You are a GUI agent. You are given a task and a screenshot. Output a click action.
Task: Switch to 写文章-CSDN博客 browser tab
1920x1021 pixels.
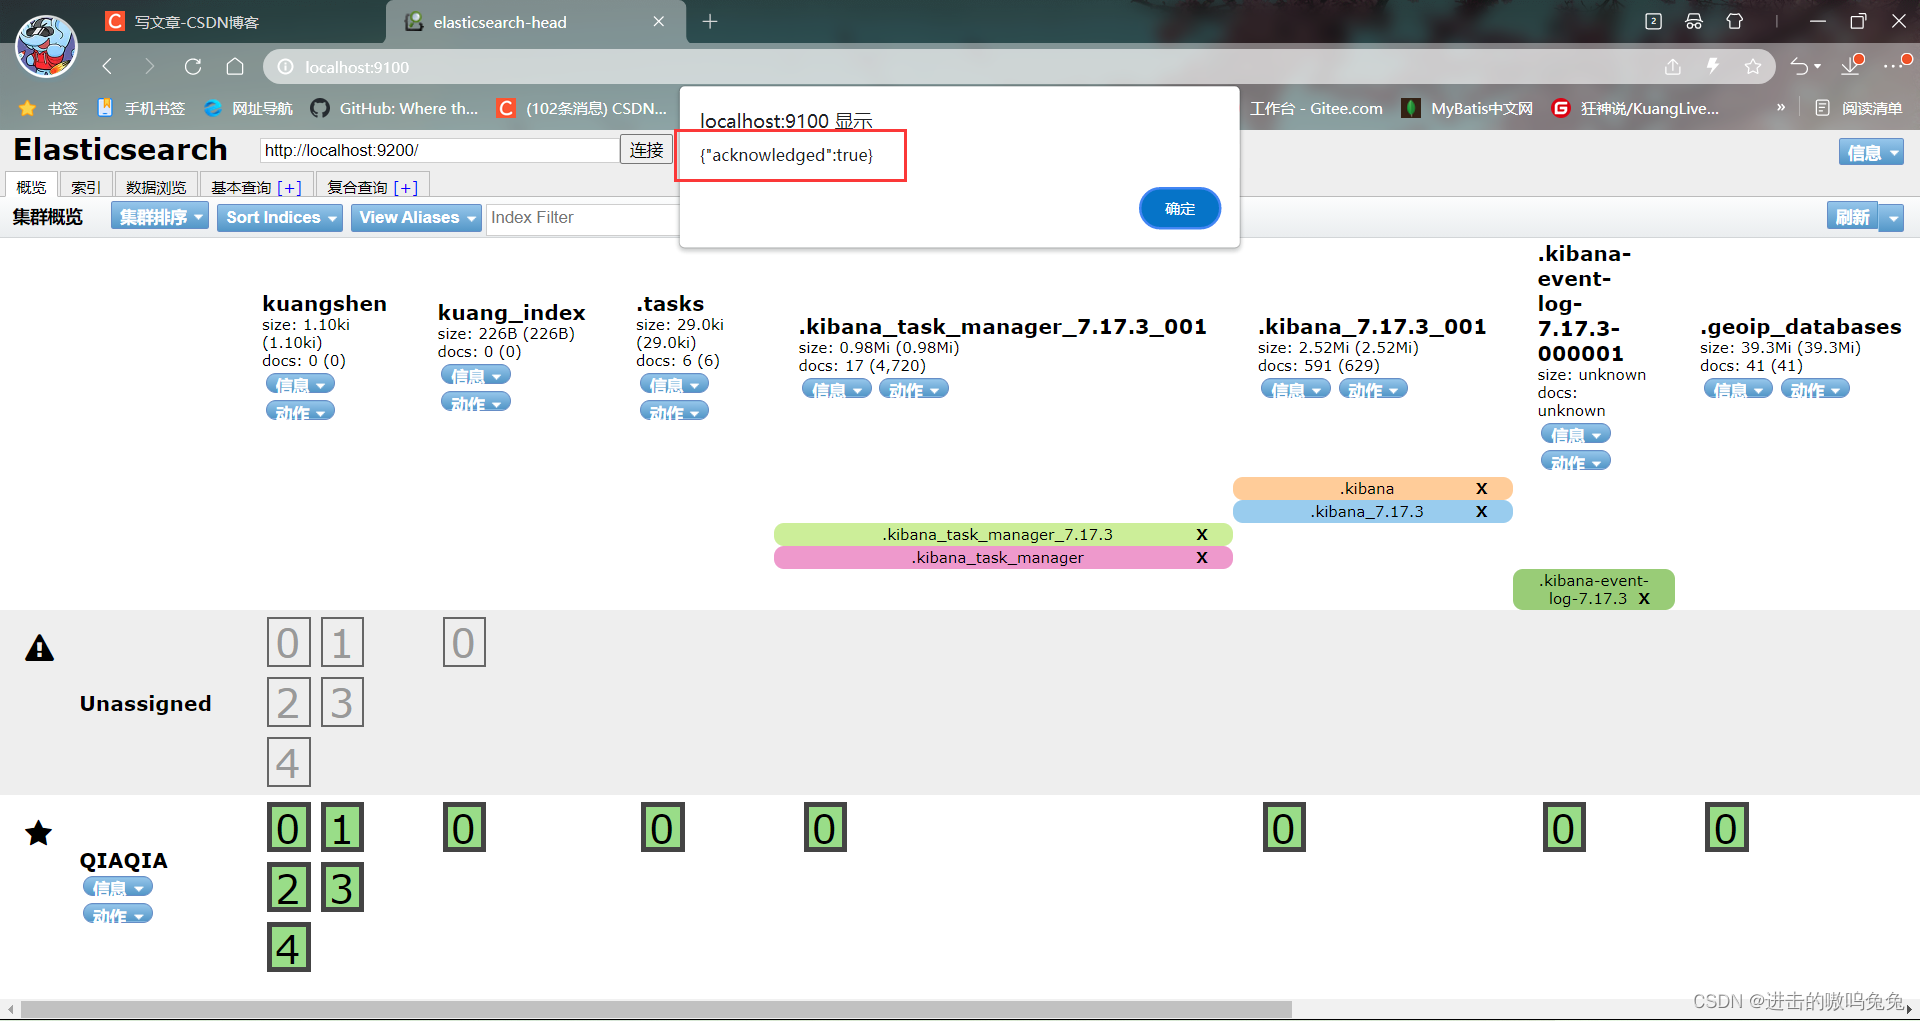click(x=196, y=22)
